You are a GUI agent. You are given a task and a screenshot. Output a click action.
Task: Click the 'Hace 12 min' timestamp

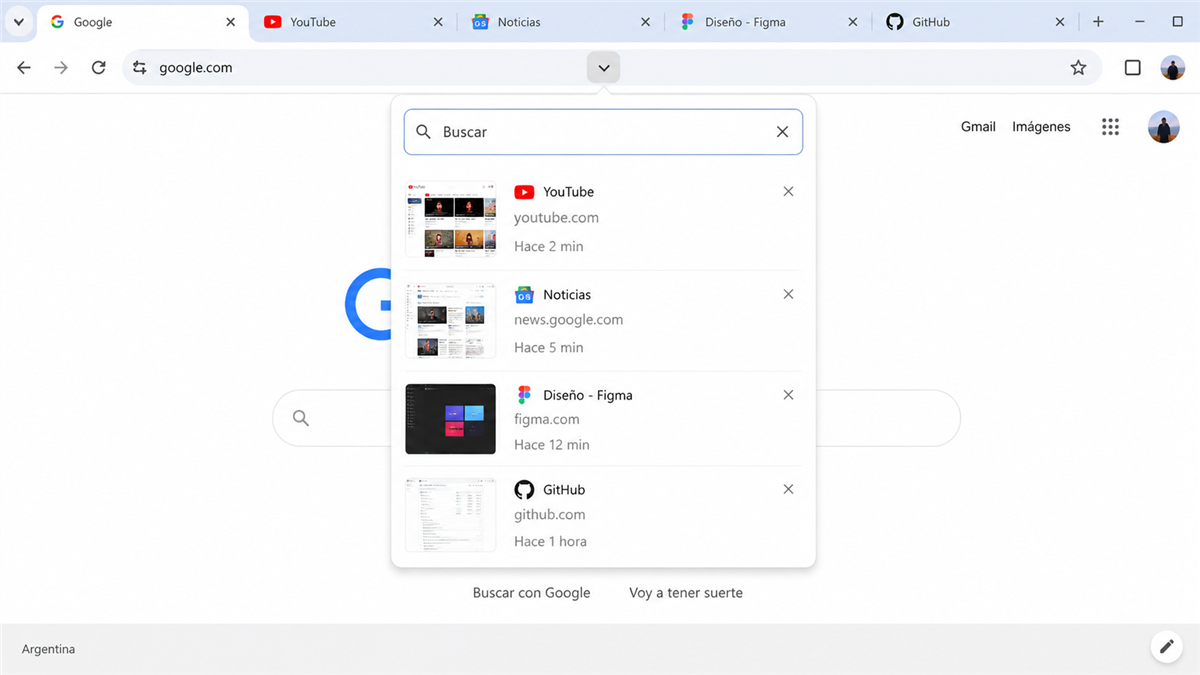coord(552,445)
